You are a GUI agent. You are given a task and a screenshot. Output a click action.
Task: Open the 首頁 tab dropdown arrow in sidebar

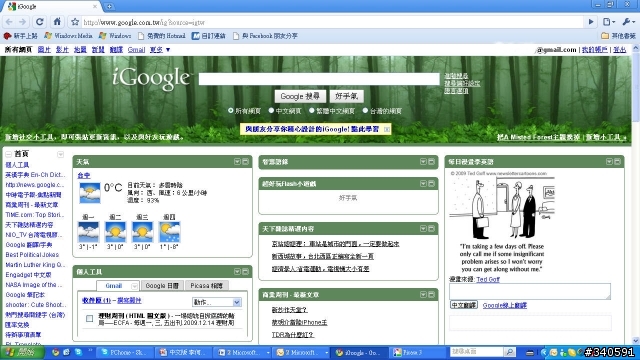60,154
